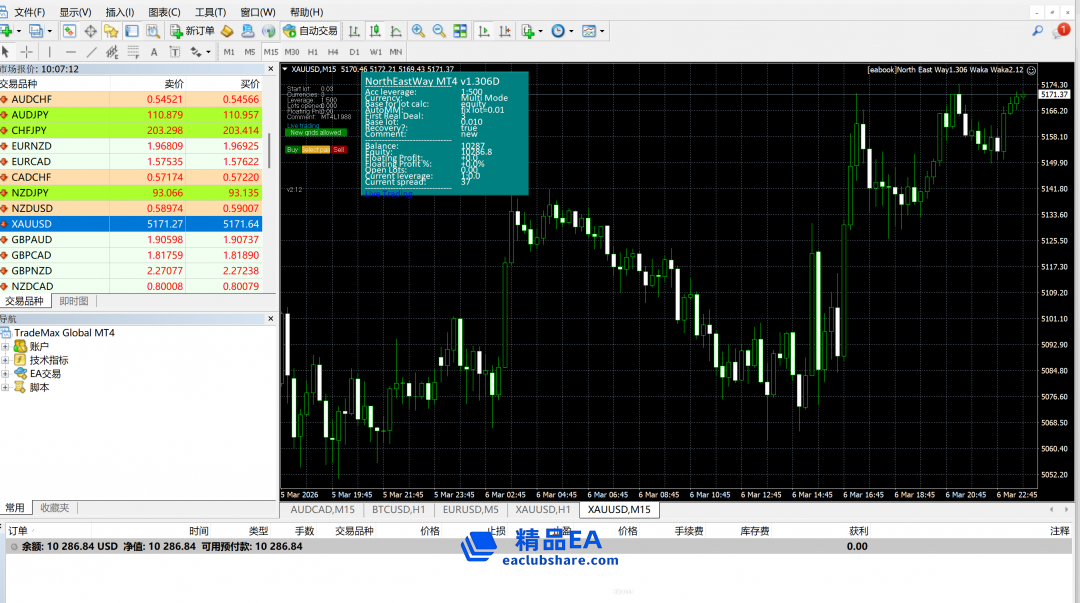This screenshot has width=1080, height=603.
Task: Zoom in on the chart
Action: pyautogui.click(x=418, y=31)
